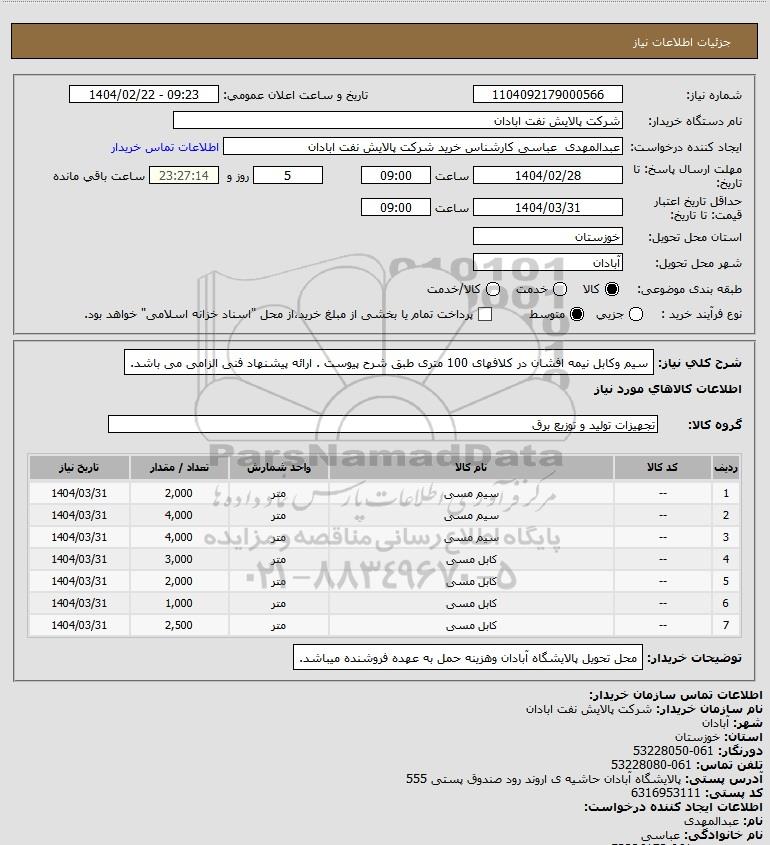The image size is (770, 845).
Task: Choose the متوسط purchase type radio
Action: click(x=577, y=314)
